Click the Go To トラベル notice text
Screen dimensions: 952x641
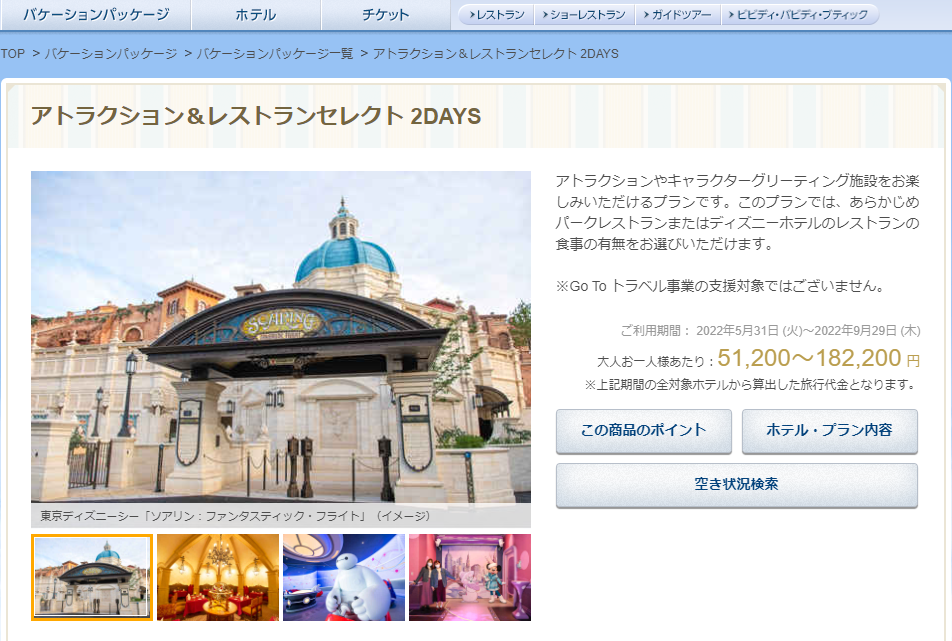pos(721,286)
